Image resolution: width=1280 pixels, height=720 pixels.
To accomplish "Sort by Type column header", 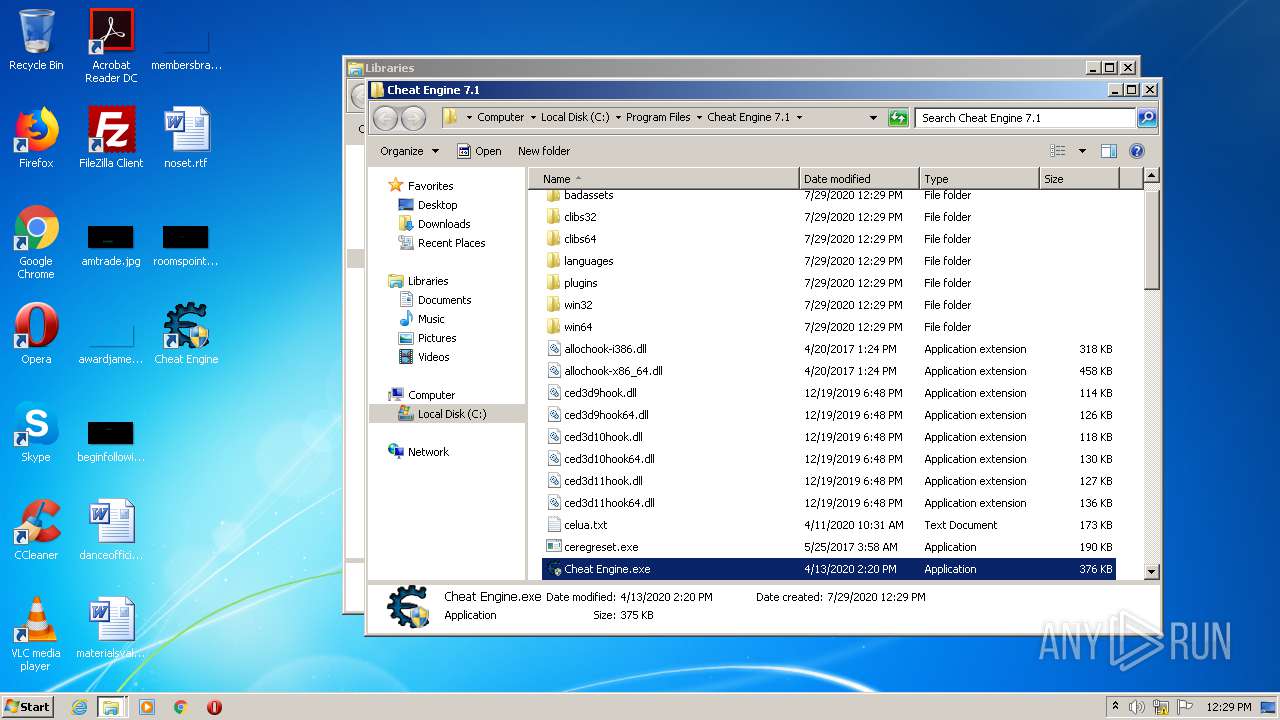I will coord(979,179).
